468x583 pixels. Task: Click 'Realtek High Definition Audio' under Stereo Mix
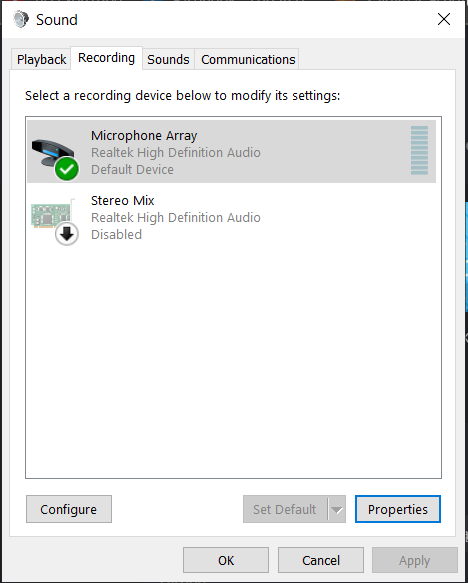176,218
